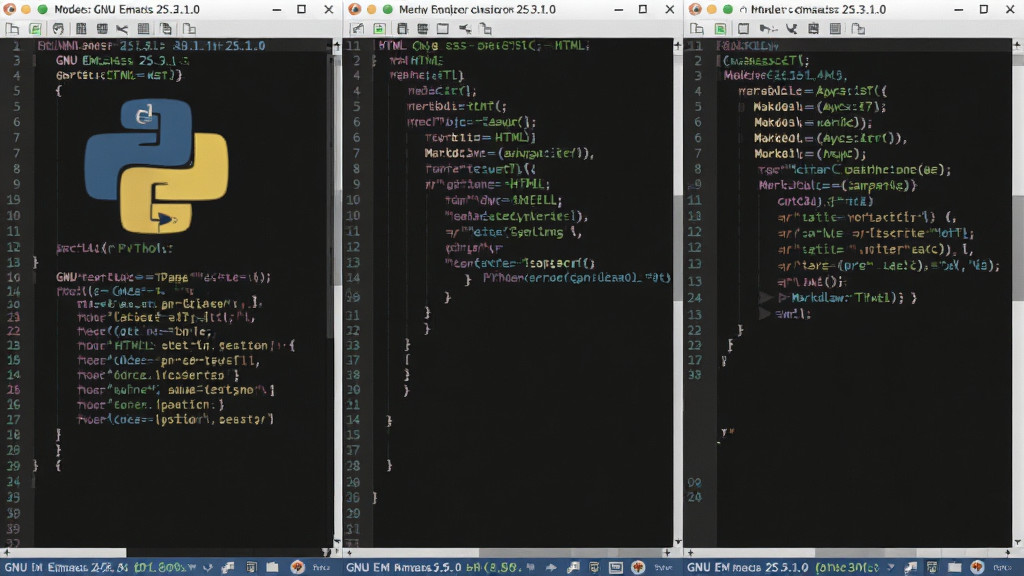
Task: Click the Python logo image in left window
Action: tap(157, 166)
